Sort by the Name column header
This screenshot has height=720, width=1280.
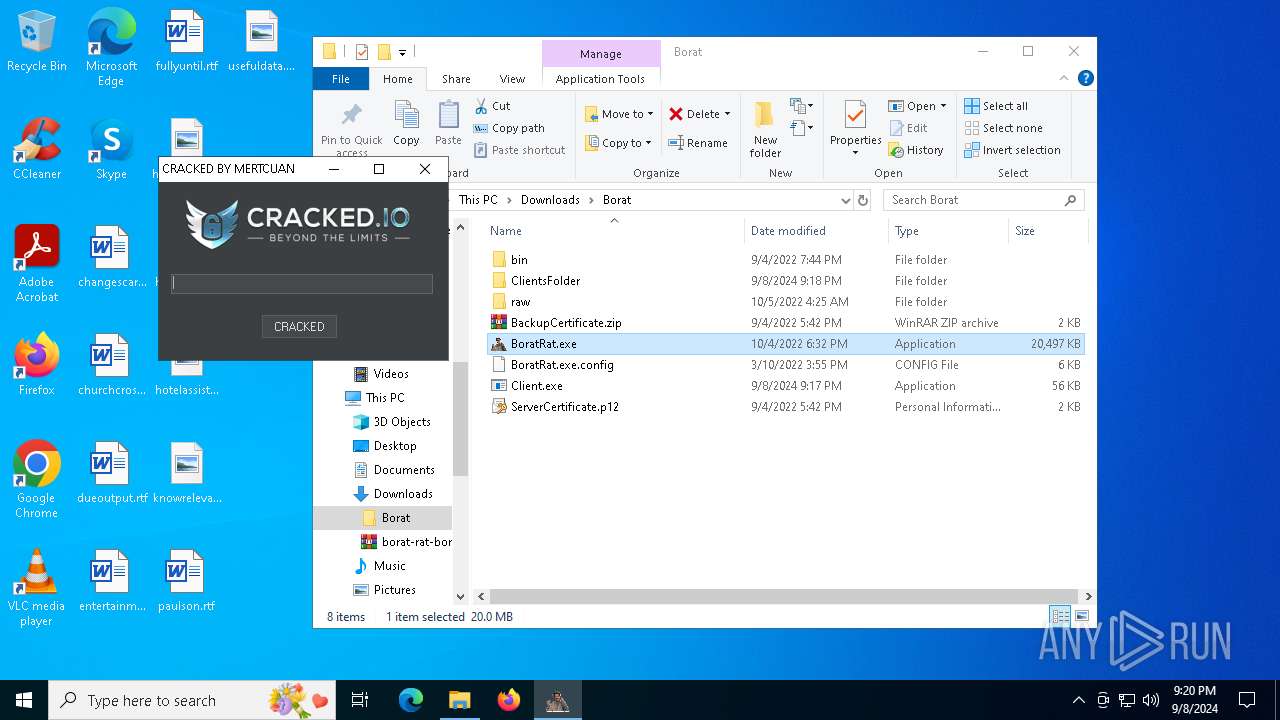(614, 231)
